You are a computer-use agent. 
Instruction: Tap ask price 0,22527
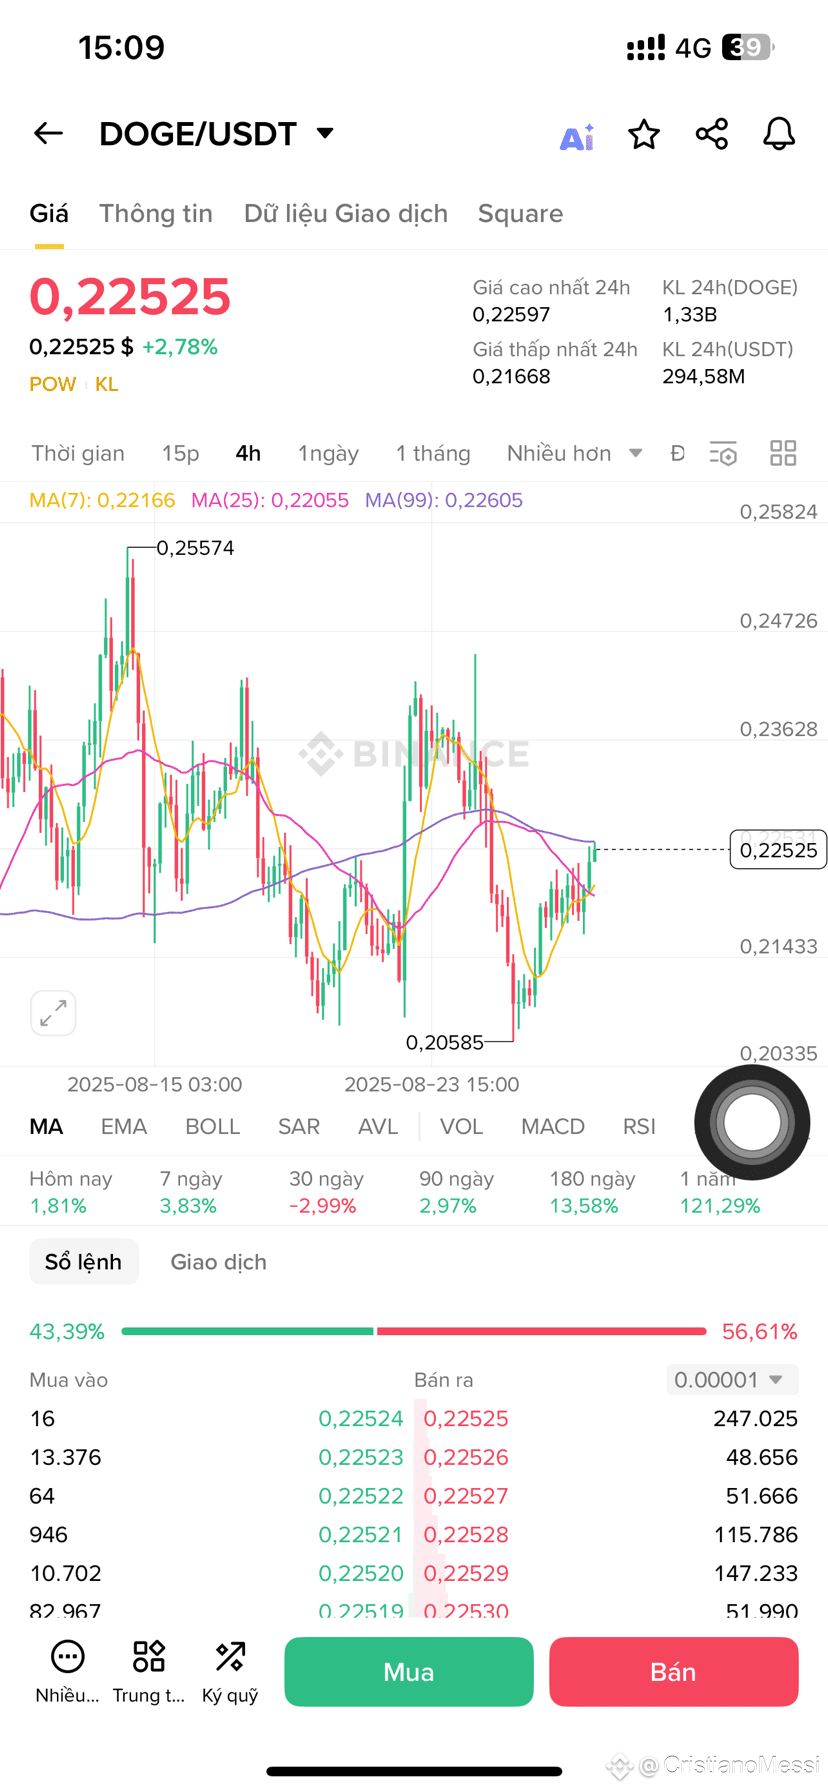(x=466, y=1496)
